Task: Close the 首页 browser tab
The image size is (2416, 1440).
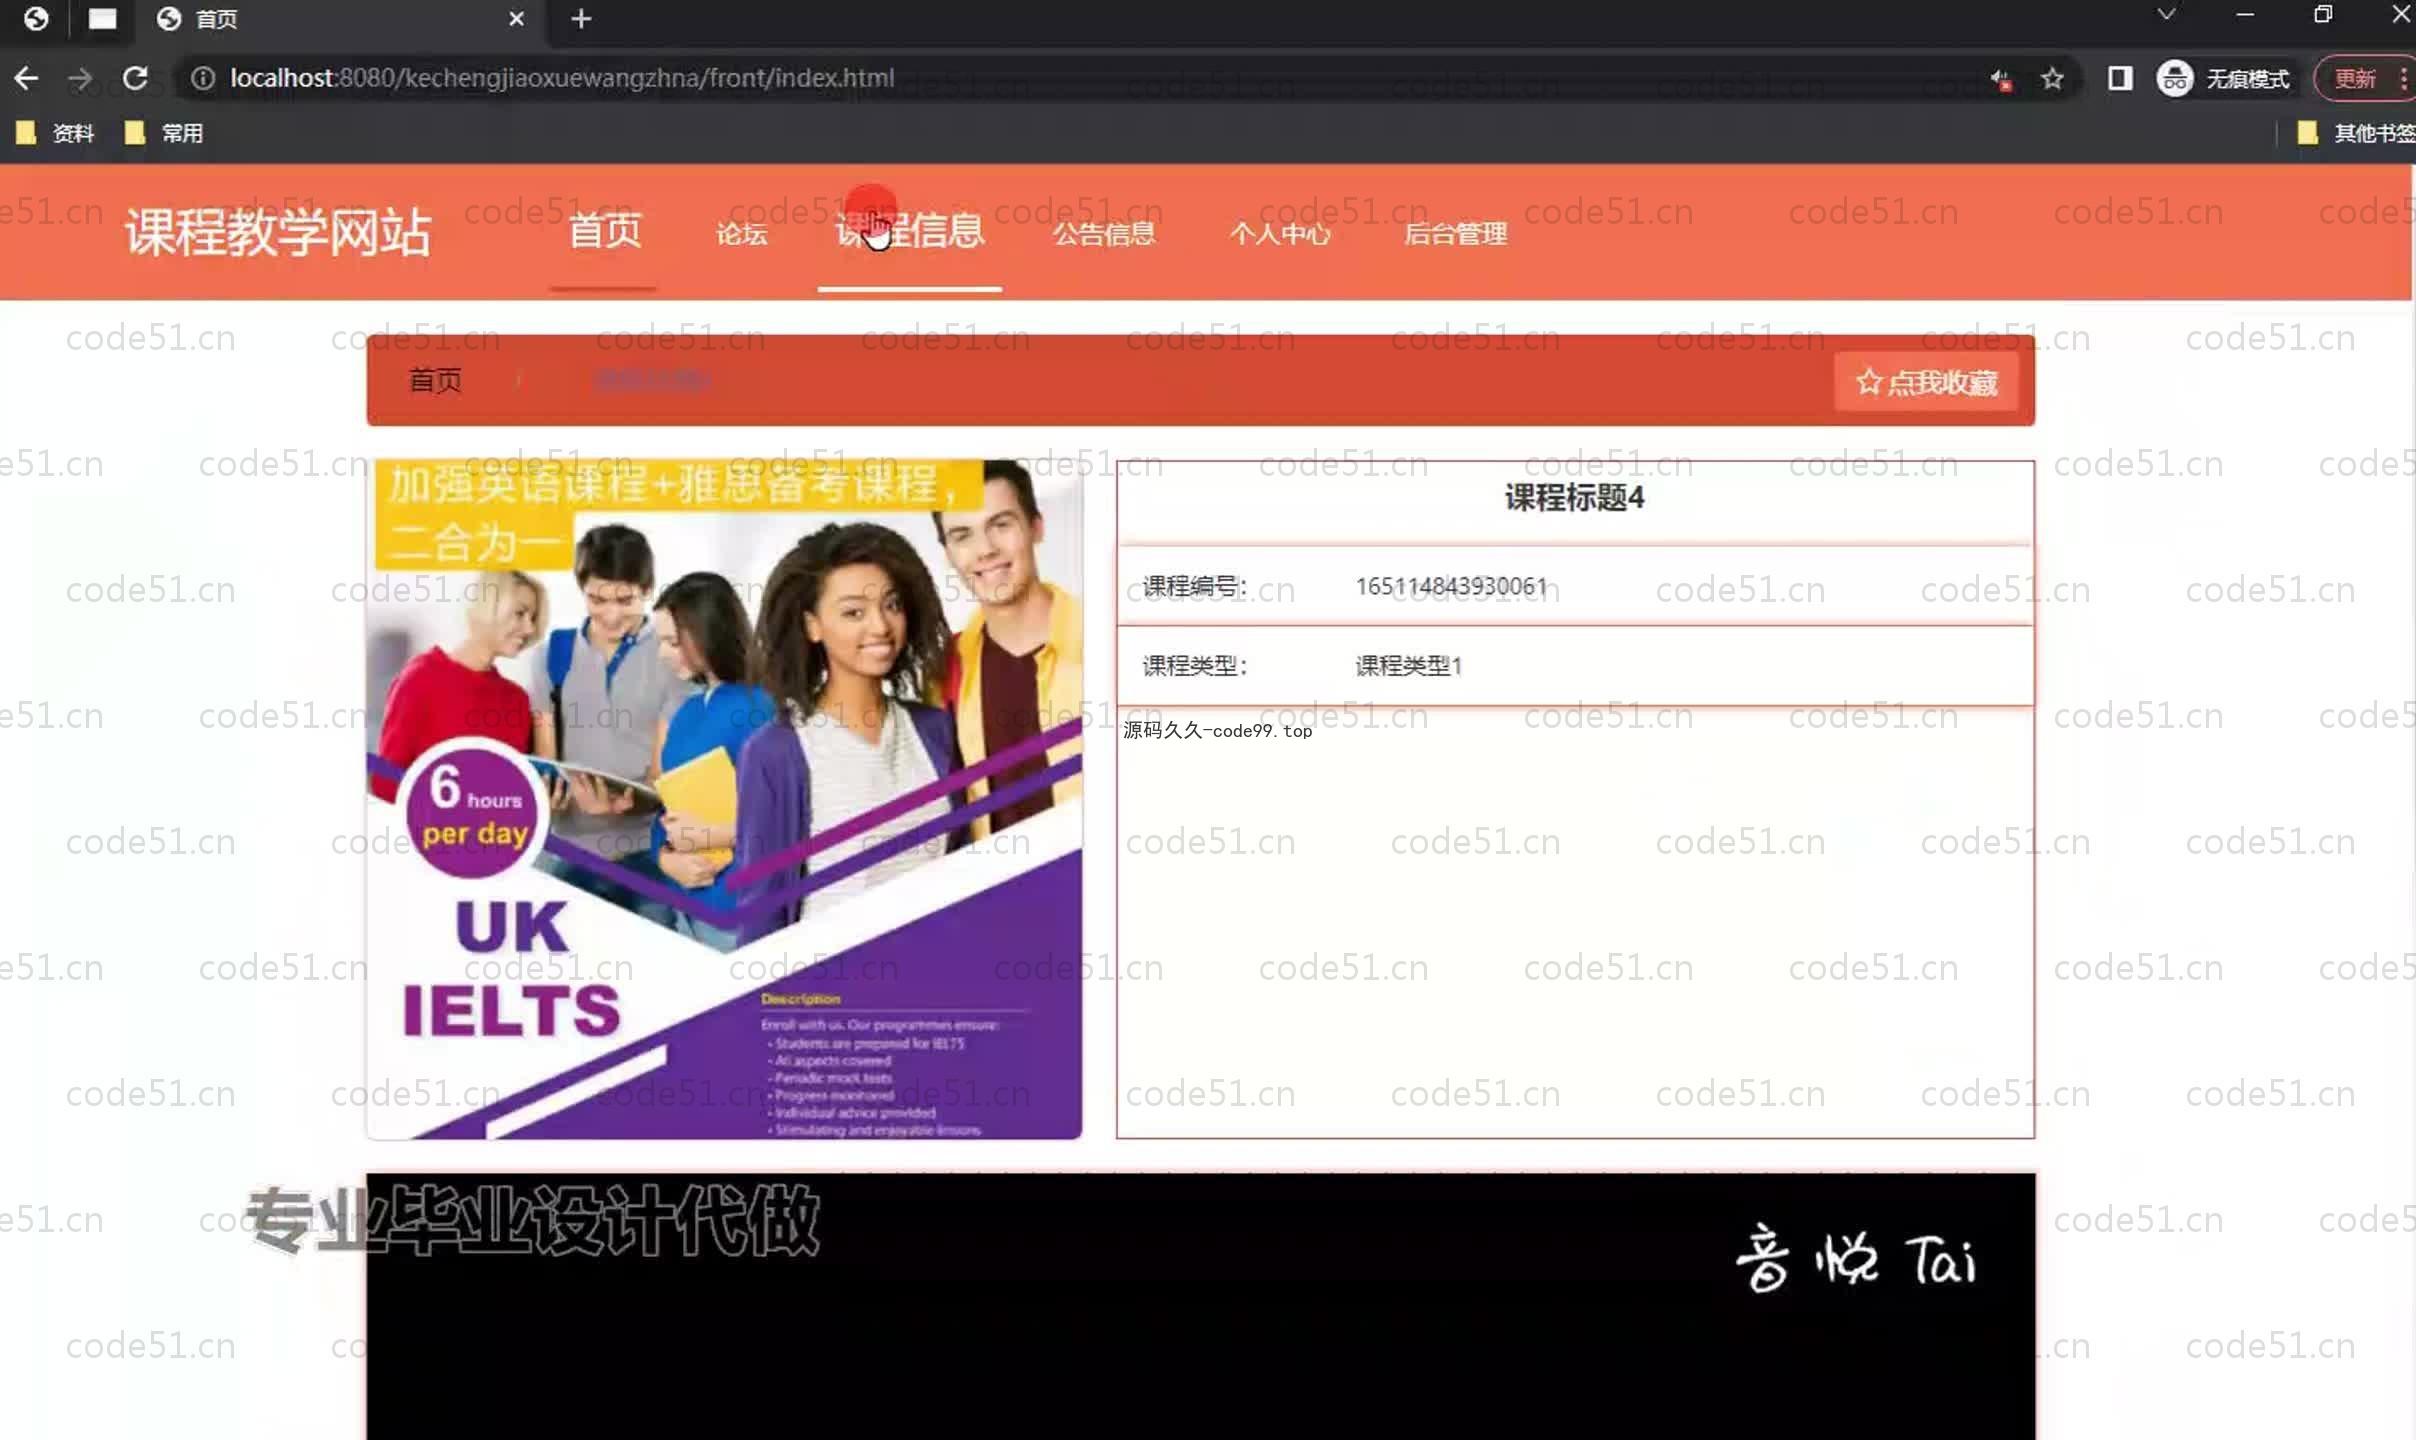Action: click(x=516, y=19)
